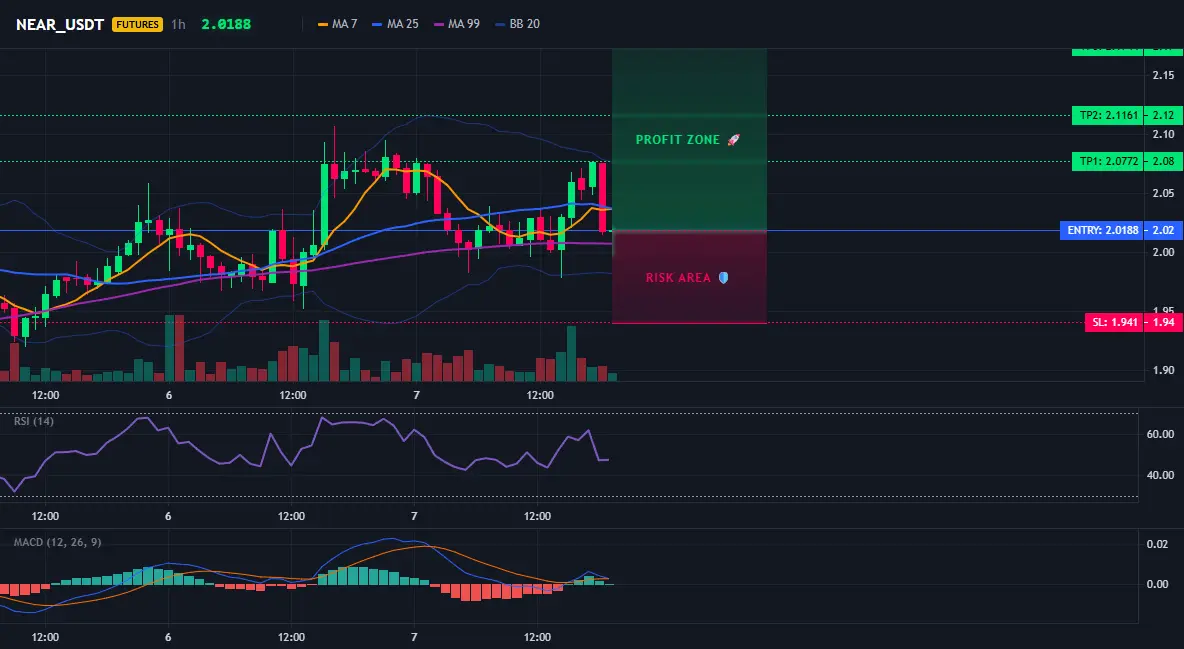Click the MA 99 legend item
Viewport: 1184px width, 649px height.
(456, 24)
